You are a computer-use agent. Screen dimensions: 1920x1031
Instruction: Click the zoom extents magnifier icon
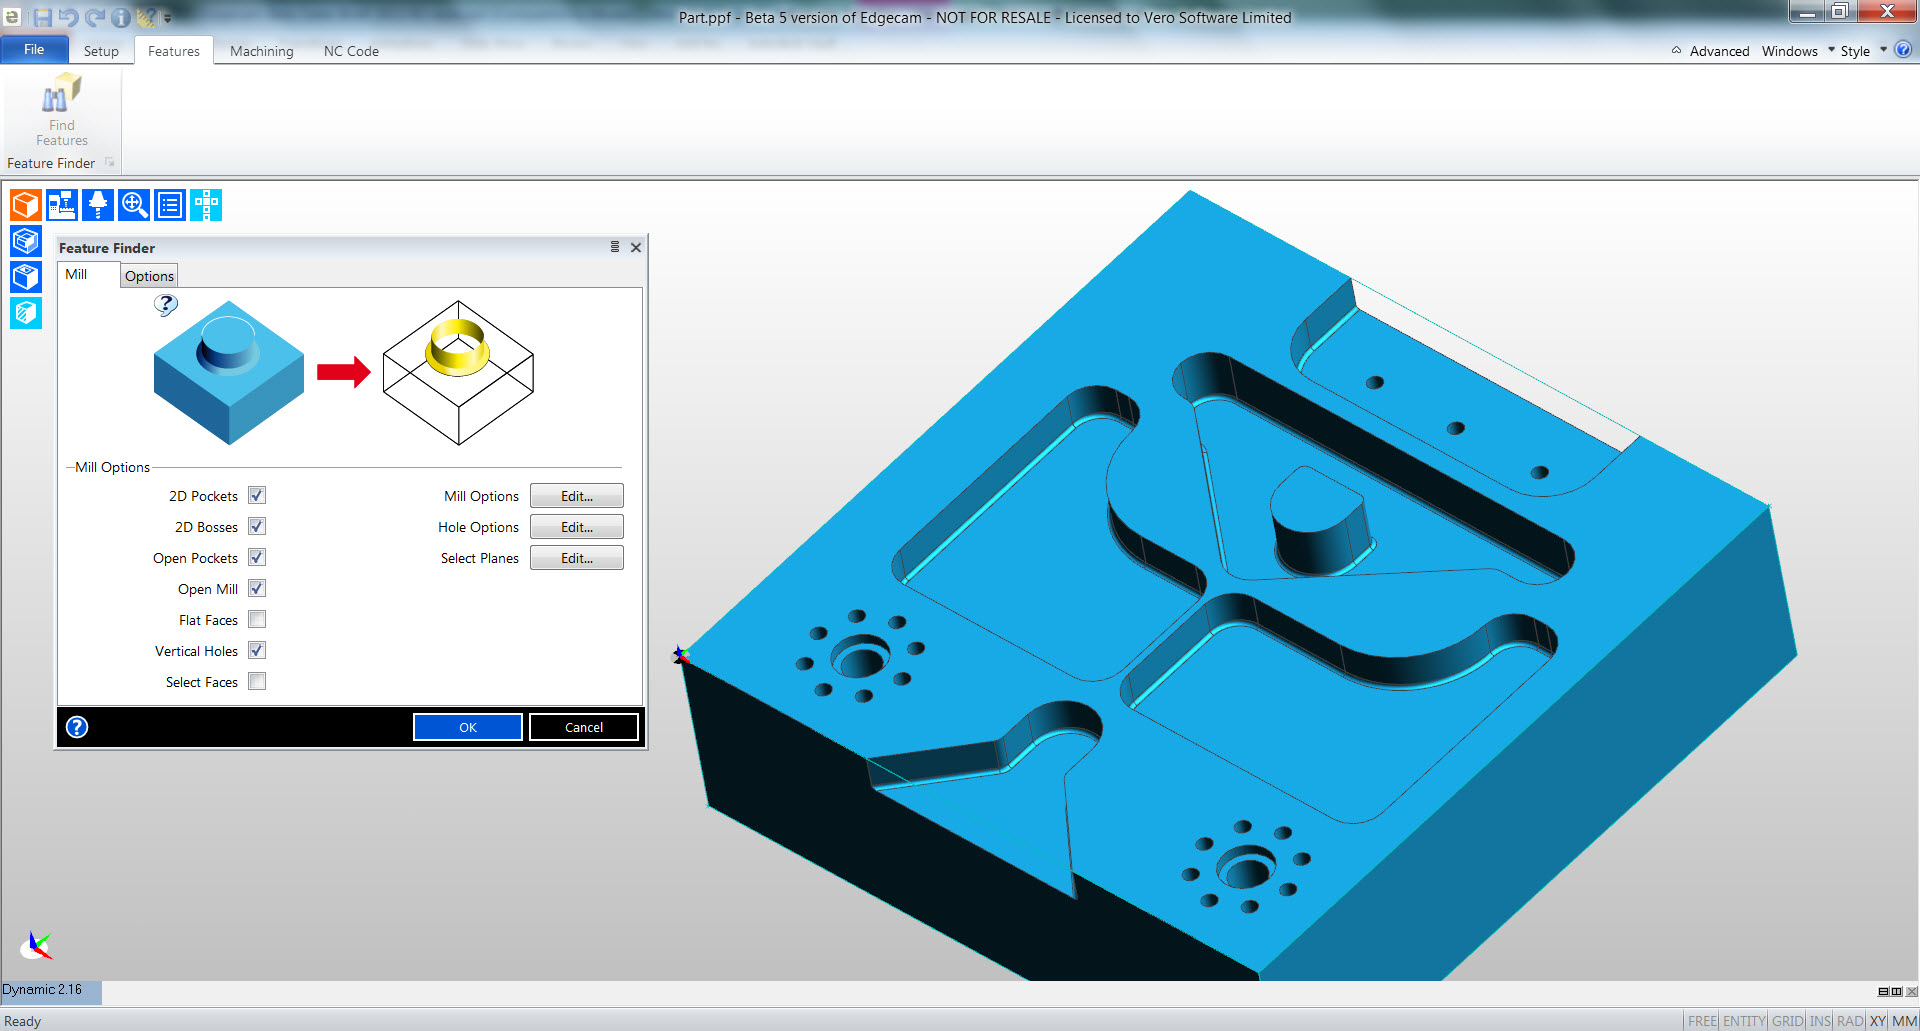[x=134, y=205]
